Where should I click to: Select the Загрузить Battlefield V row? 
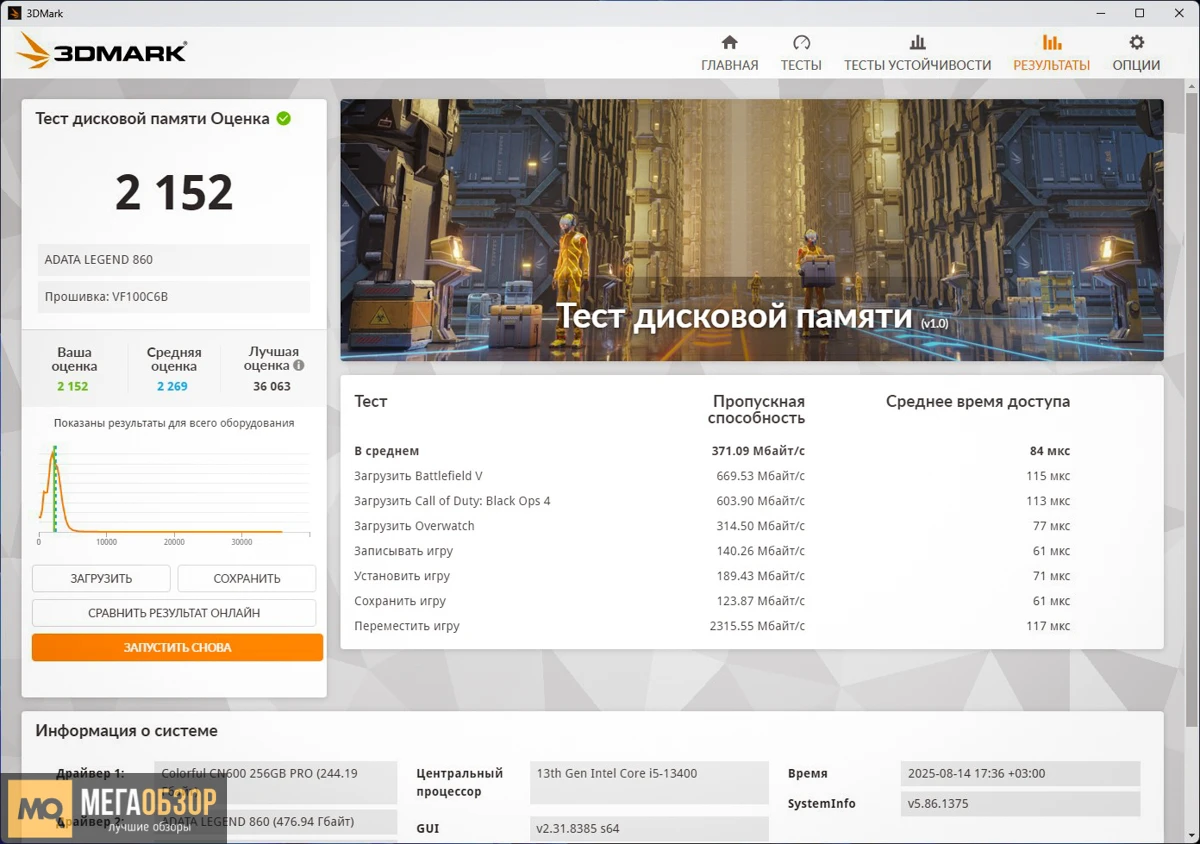(712, 476)
